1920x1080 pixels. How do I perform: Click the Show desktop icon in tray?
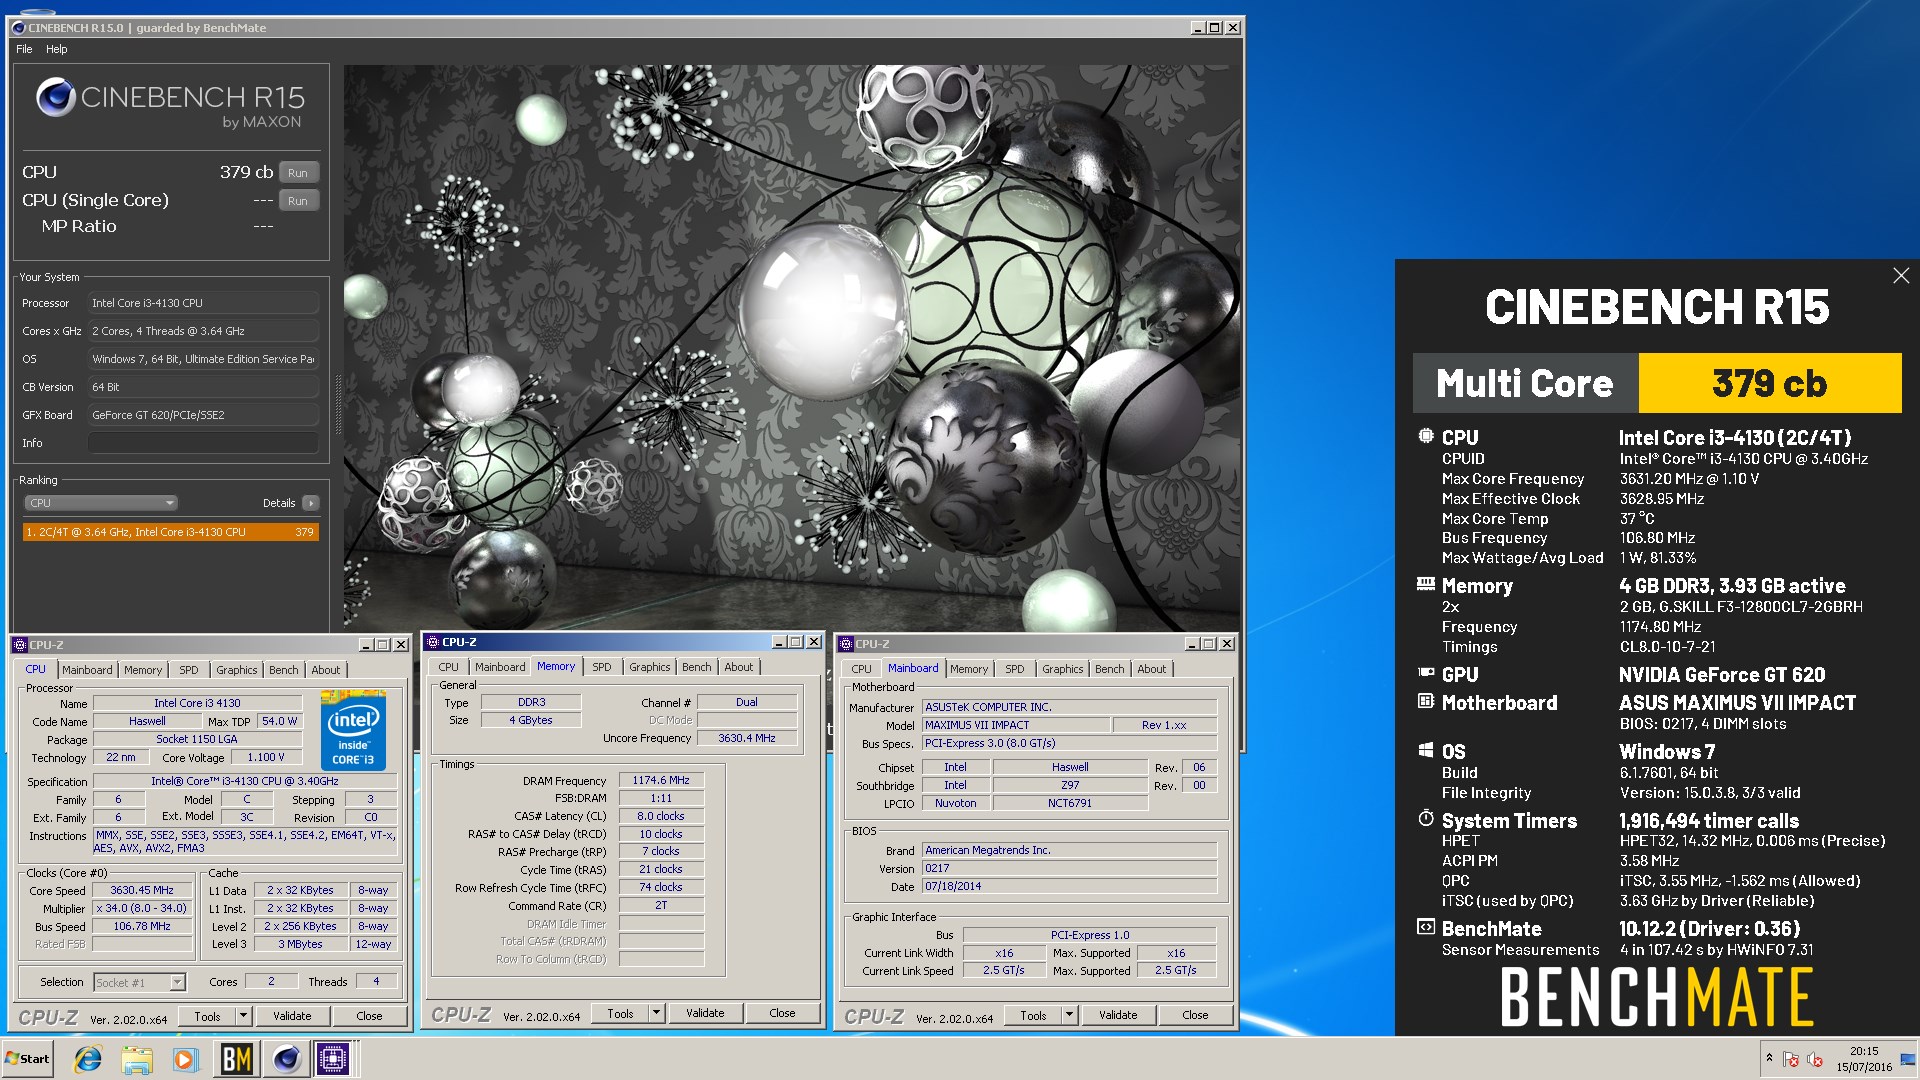[x=1908, y=1059]
